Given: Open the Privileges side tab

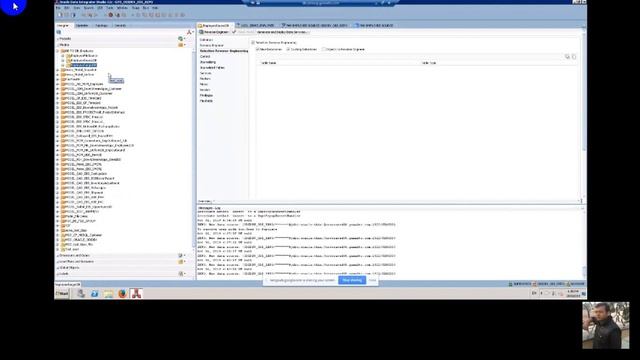Looking at the screenshot, I should [x=206, y=95].
